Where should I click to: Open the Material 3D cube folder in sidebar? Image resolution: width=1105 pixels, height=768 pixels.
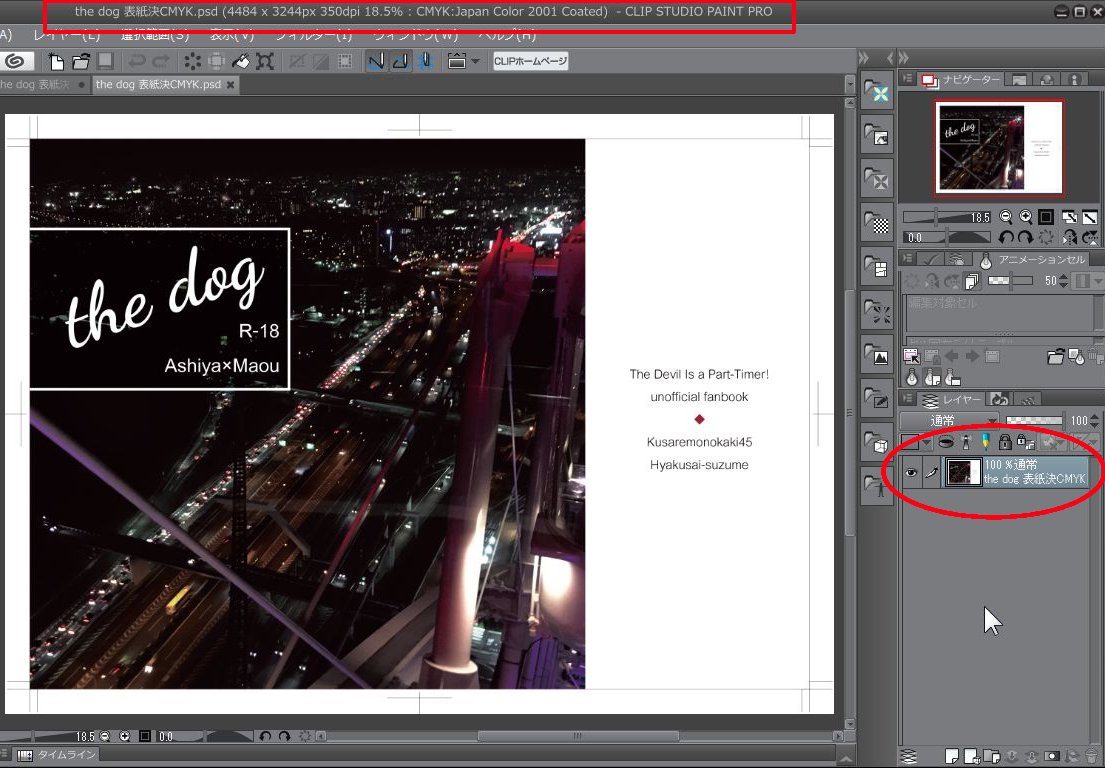(x=878, y=441)
